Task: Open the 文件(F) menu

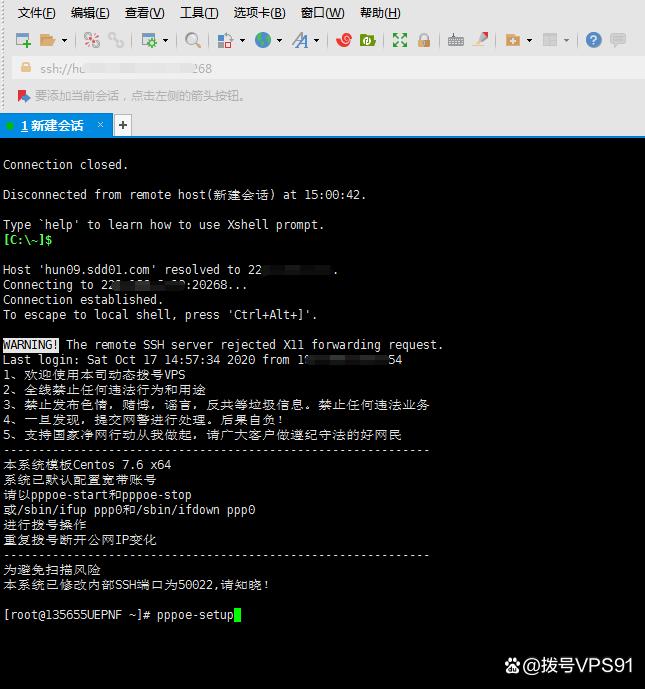Action: (36, 13)
